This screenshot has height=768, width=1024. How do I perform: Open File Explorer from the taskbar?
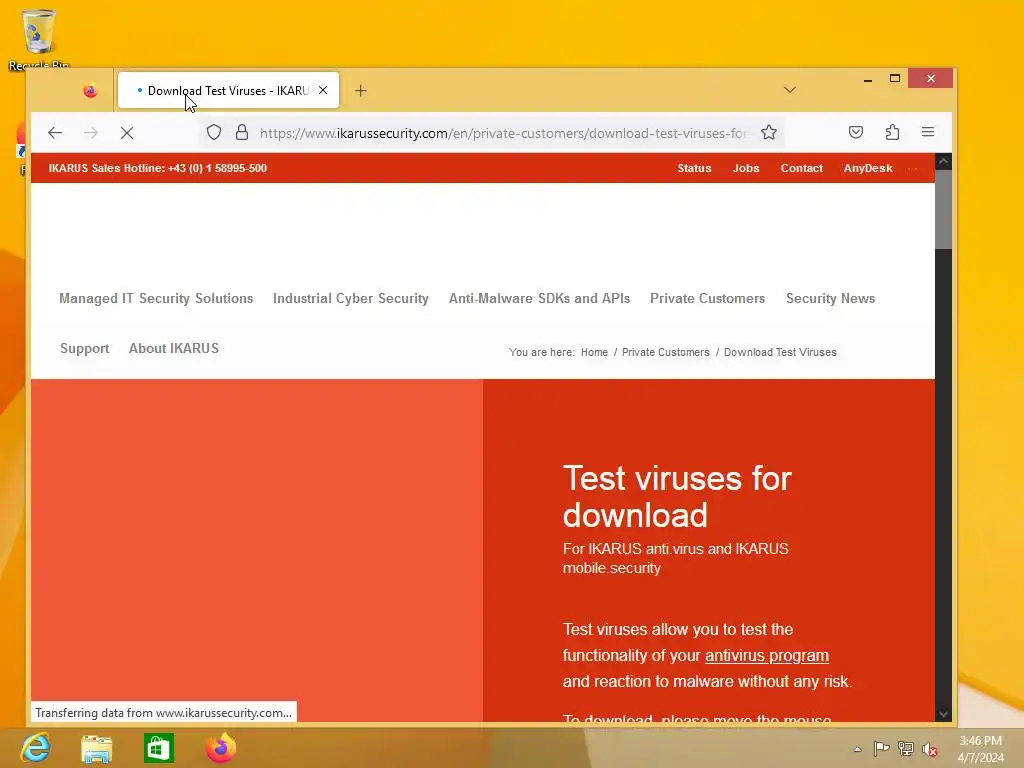tap(96, 748)
